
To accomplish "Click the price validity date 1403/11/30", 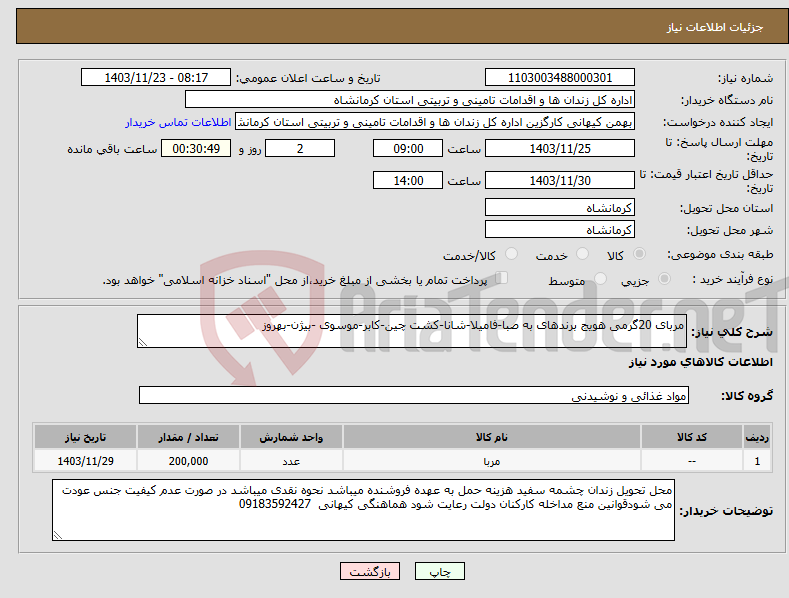I will [560, 180].
